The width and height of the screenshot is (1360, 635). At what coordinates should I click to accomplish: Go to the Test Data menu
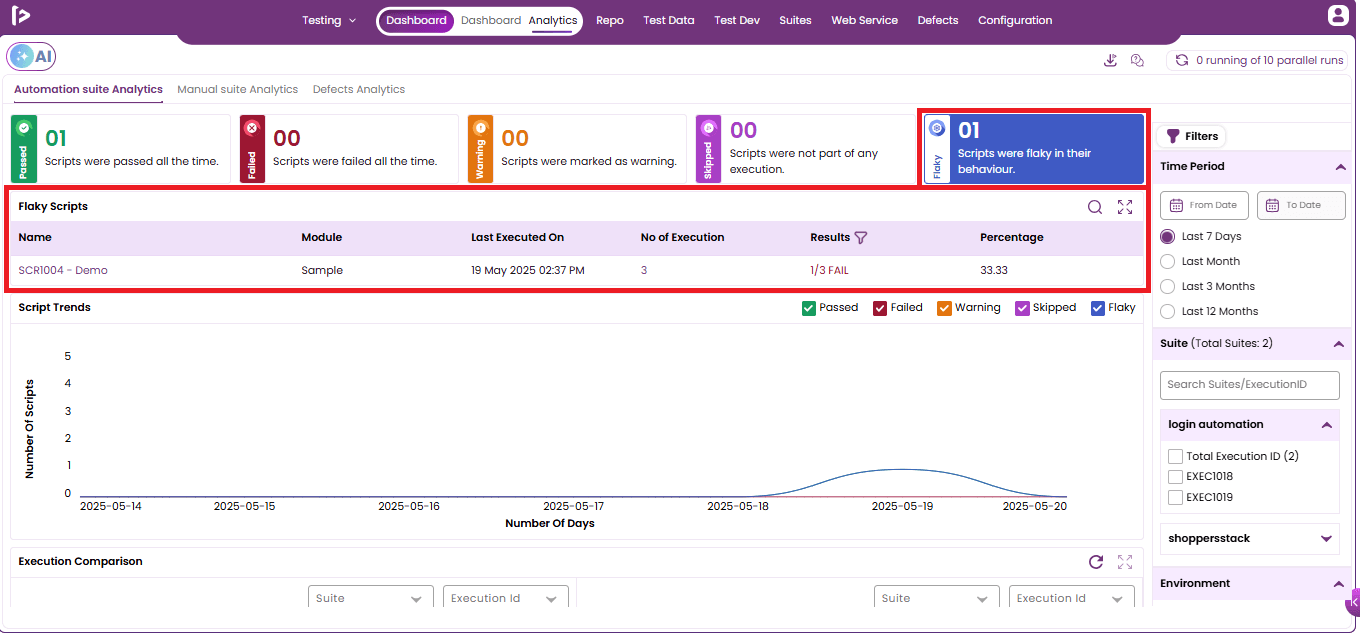(669, 20)
